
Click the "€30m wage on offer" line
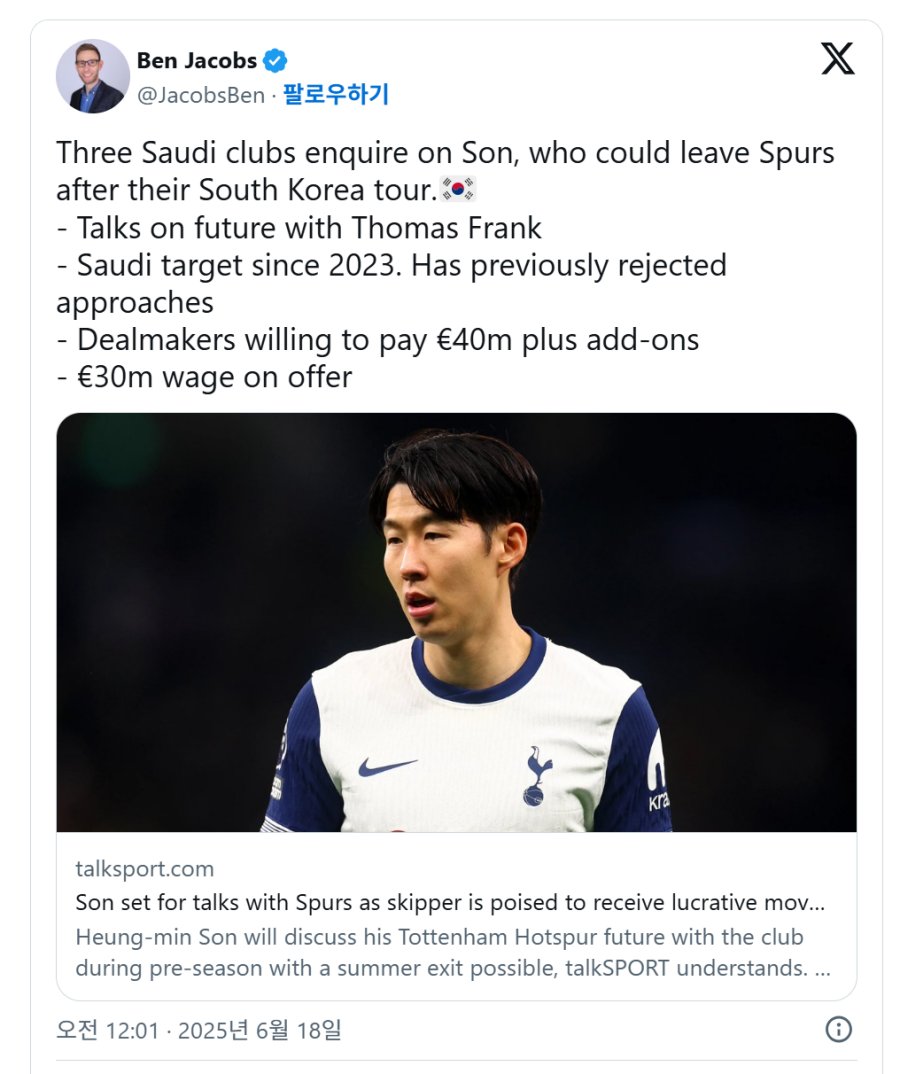(x=204, y=377)
